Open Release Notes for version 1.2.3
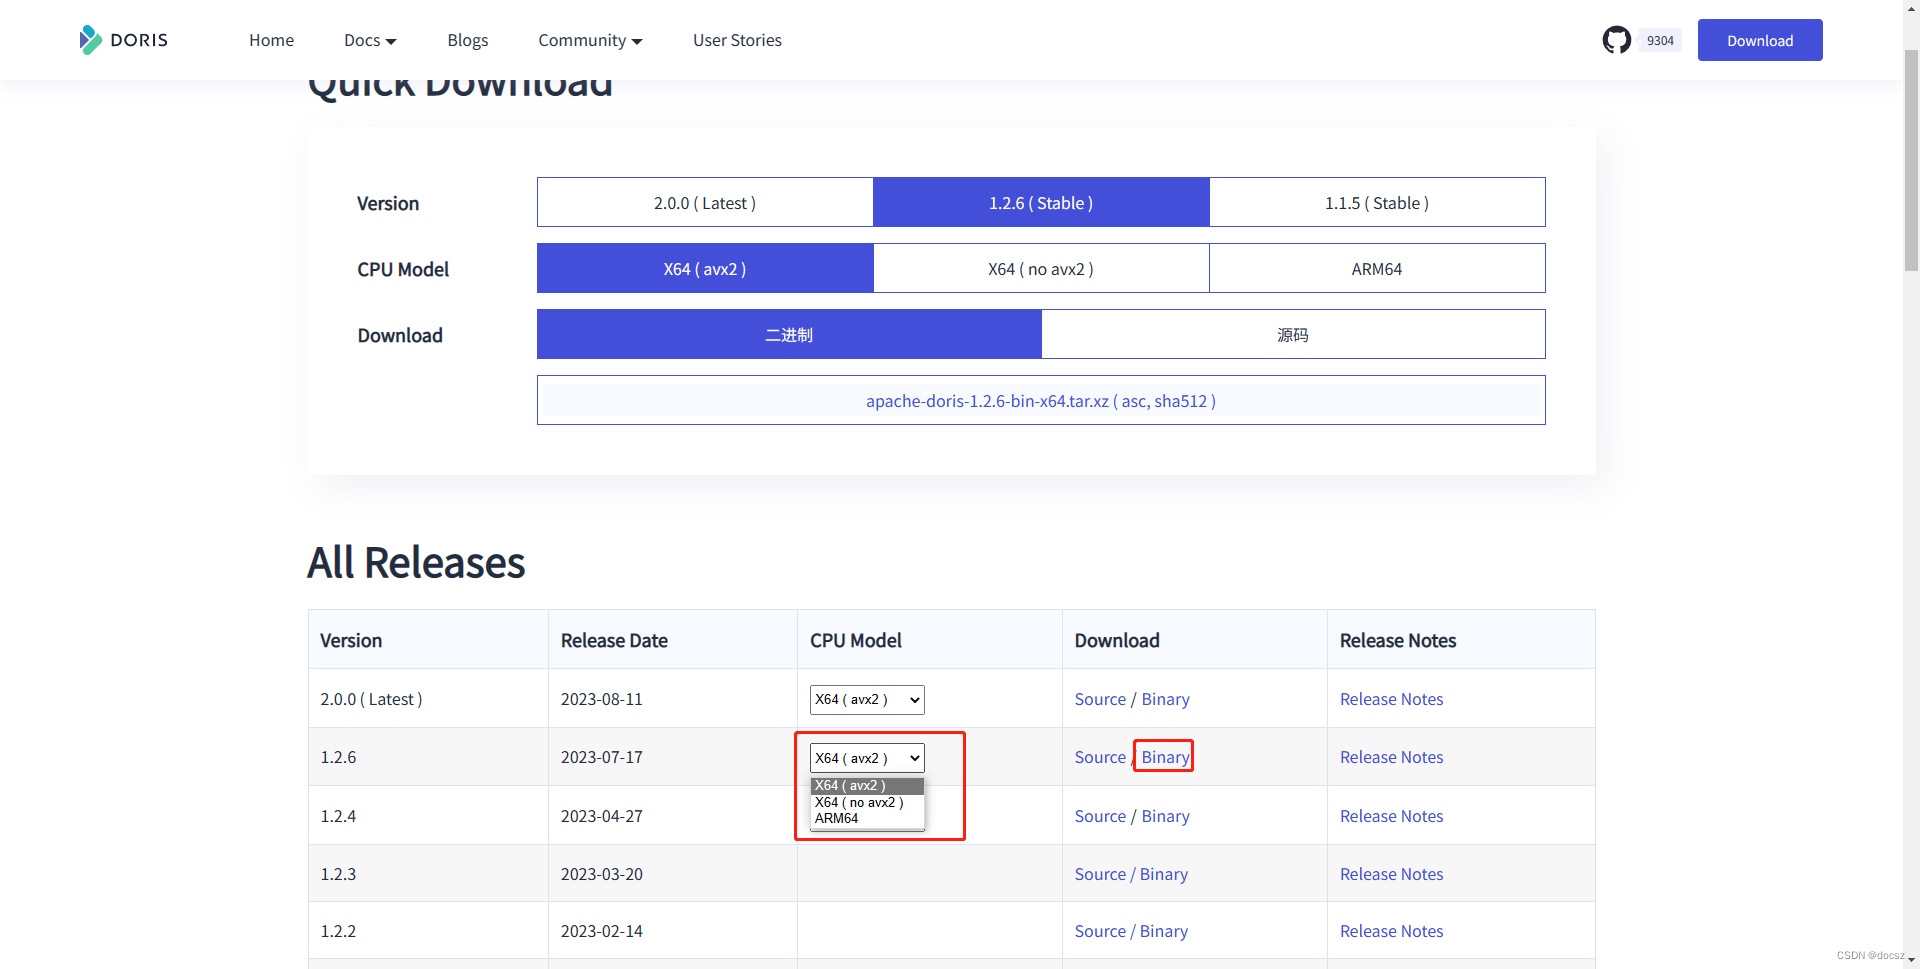 tap(1391, 874)
